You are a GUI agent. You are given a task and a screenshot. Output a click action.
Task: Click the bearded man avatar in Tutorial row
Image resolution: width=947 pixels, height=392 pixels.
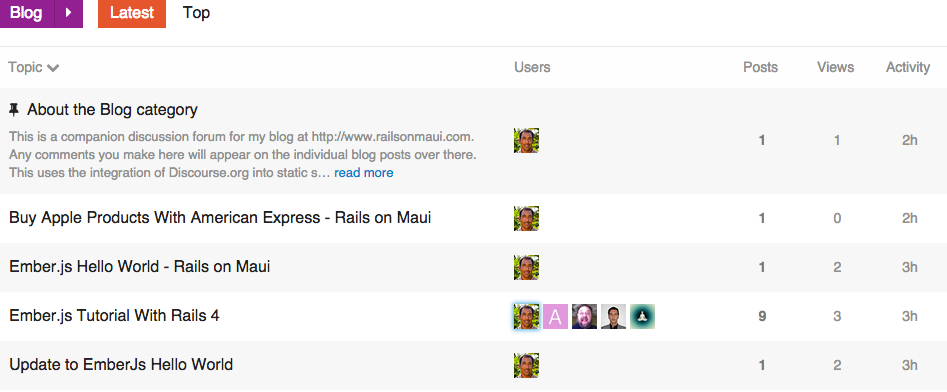tap(584, 316)
